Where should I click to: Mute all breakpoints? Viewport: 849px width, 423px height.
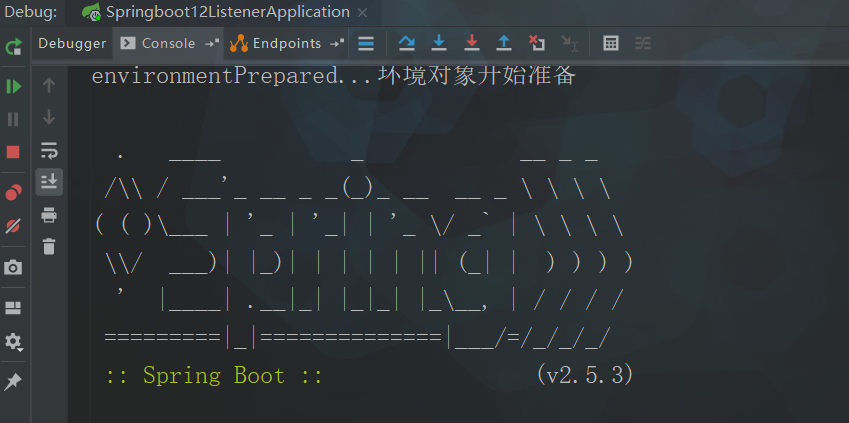pos(14,226)
